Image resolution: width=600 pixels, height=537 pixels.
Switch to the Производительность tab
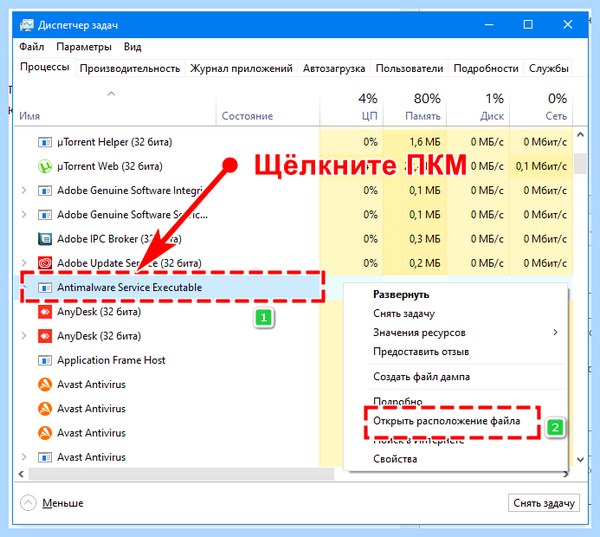click(130, 69)
